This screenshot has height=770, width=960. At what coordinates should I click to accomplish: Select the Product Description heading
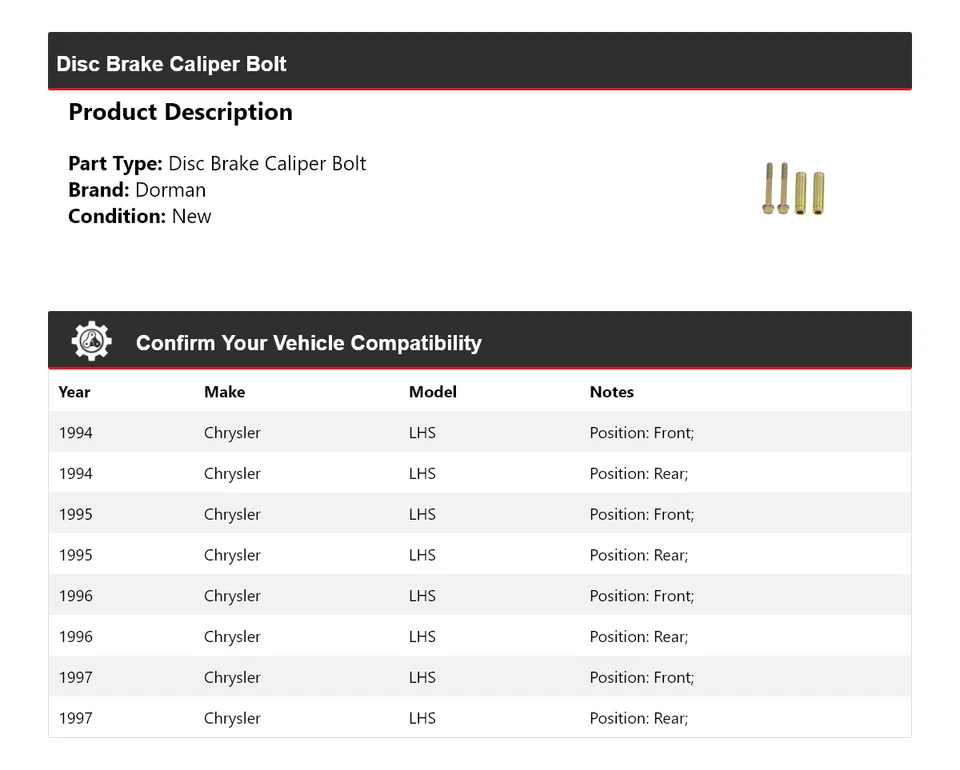pyautogui.click(x=180, y=112)
